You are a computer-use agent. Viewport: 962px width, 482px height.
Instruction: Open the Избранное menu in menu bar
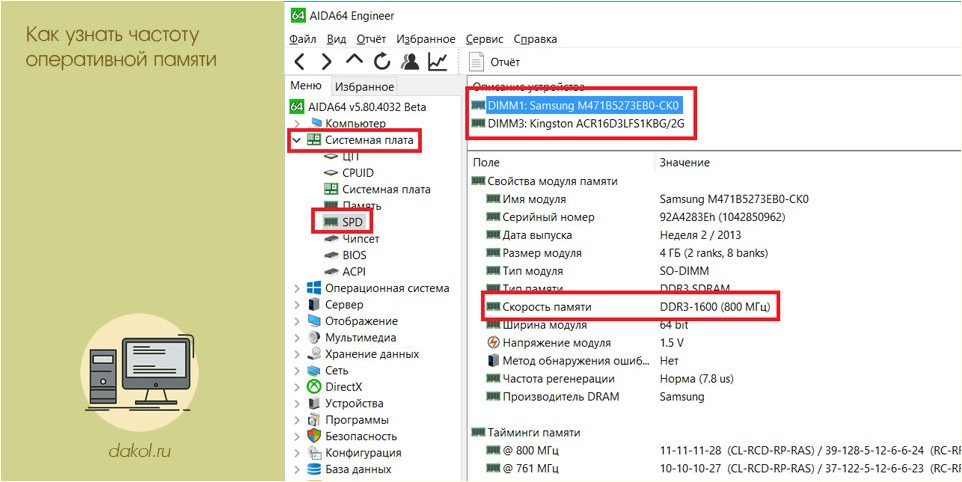click(x=426, y=39)
